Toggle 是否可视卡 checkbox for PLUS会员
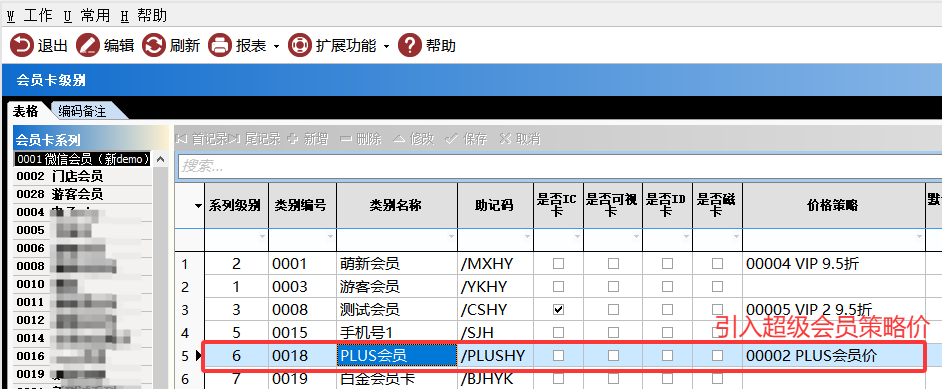The image size is (942, 389). pos(613,355)
